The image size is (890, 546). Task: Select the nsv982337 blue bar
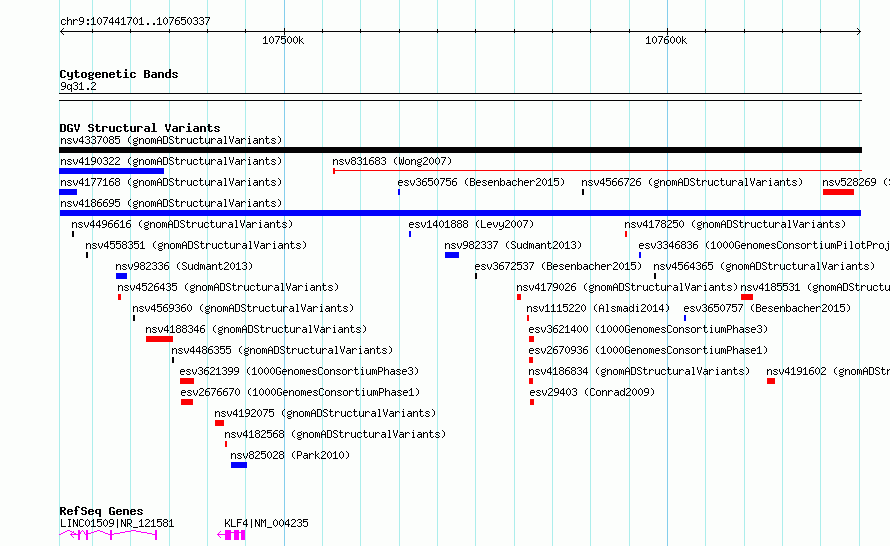coord(452,255)
